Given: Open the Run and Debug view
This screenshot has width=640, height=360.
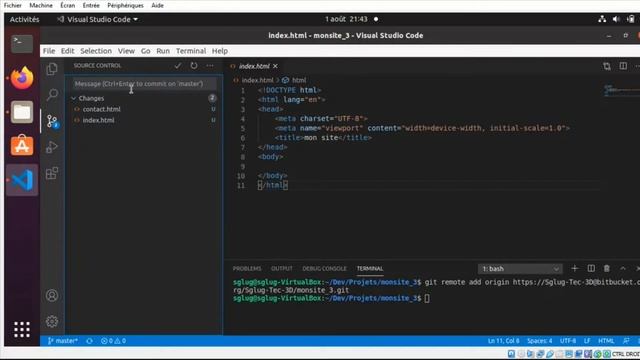Looking at the screenshot, I should click(52, 147).
